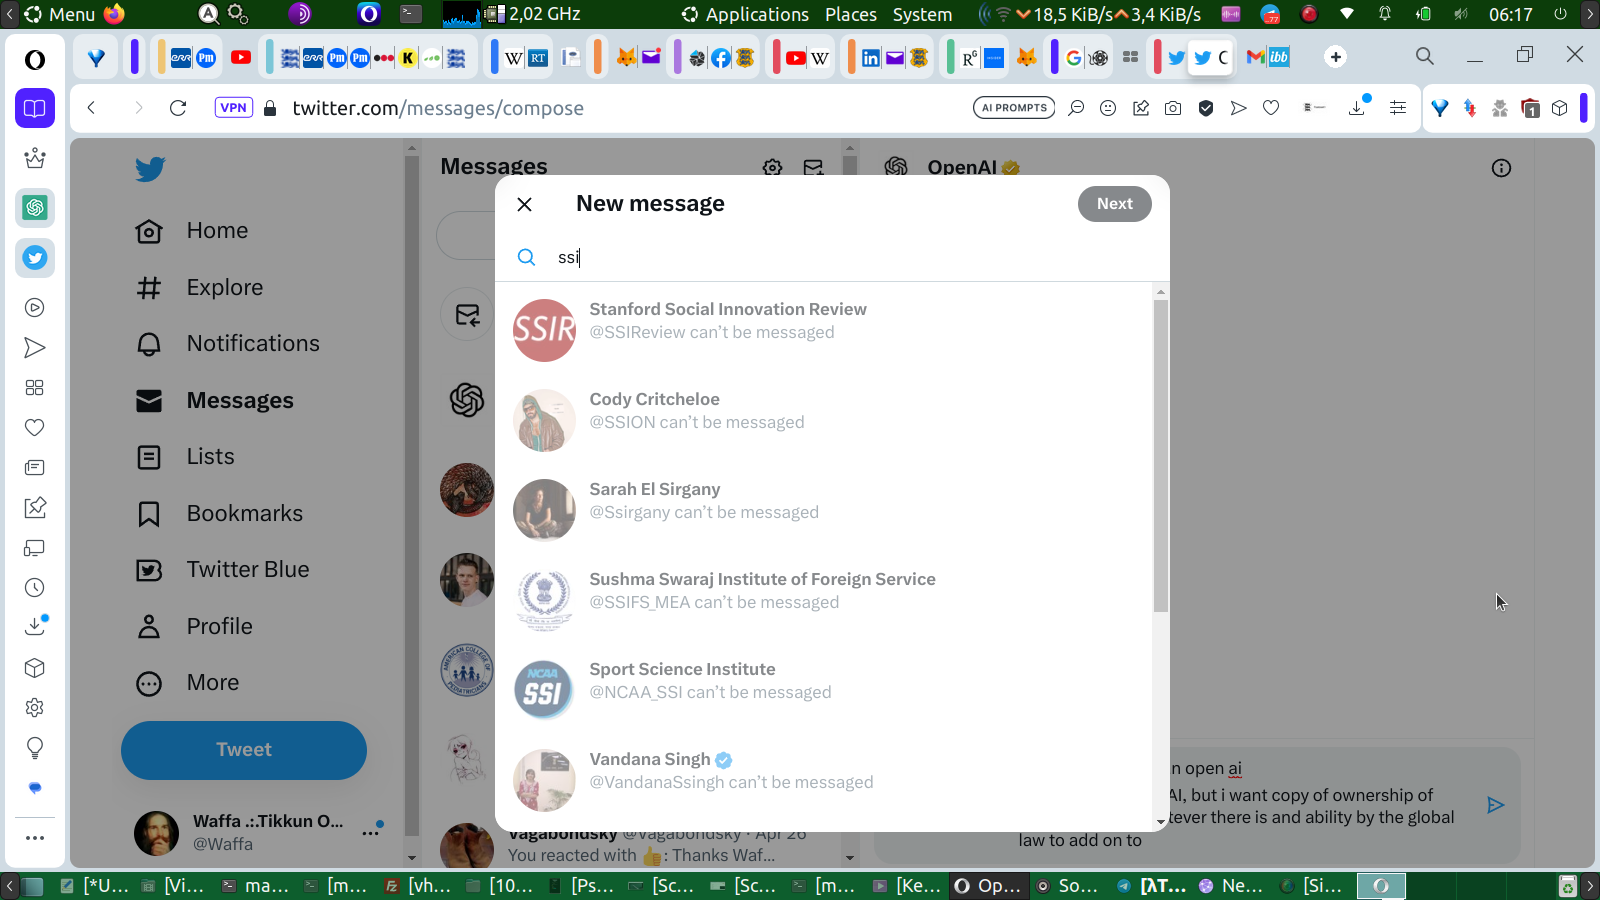
Task: Open Opera workspaces book icon
Action: [35, 108]
